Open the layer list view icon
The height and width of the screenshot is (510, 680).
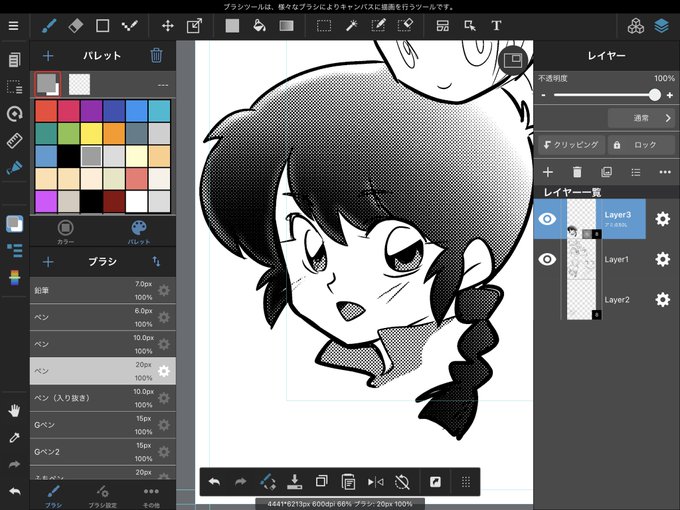(x=636, y=172)
